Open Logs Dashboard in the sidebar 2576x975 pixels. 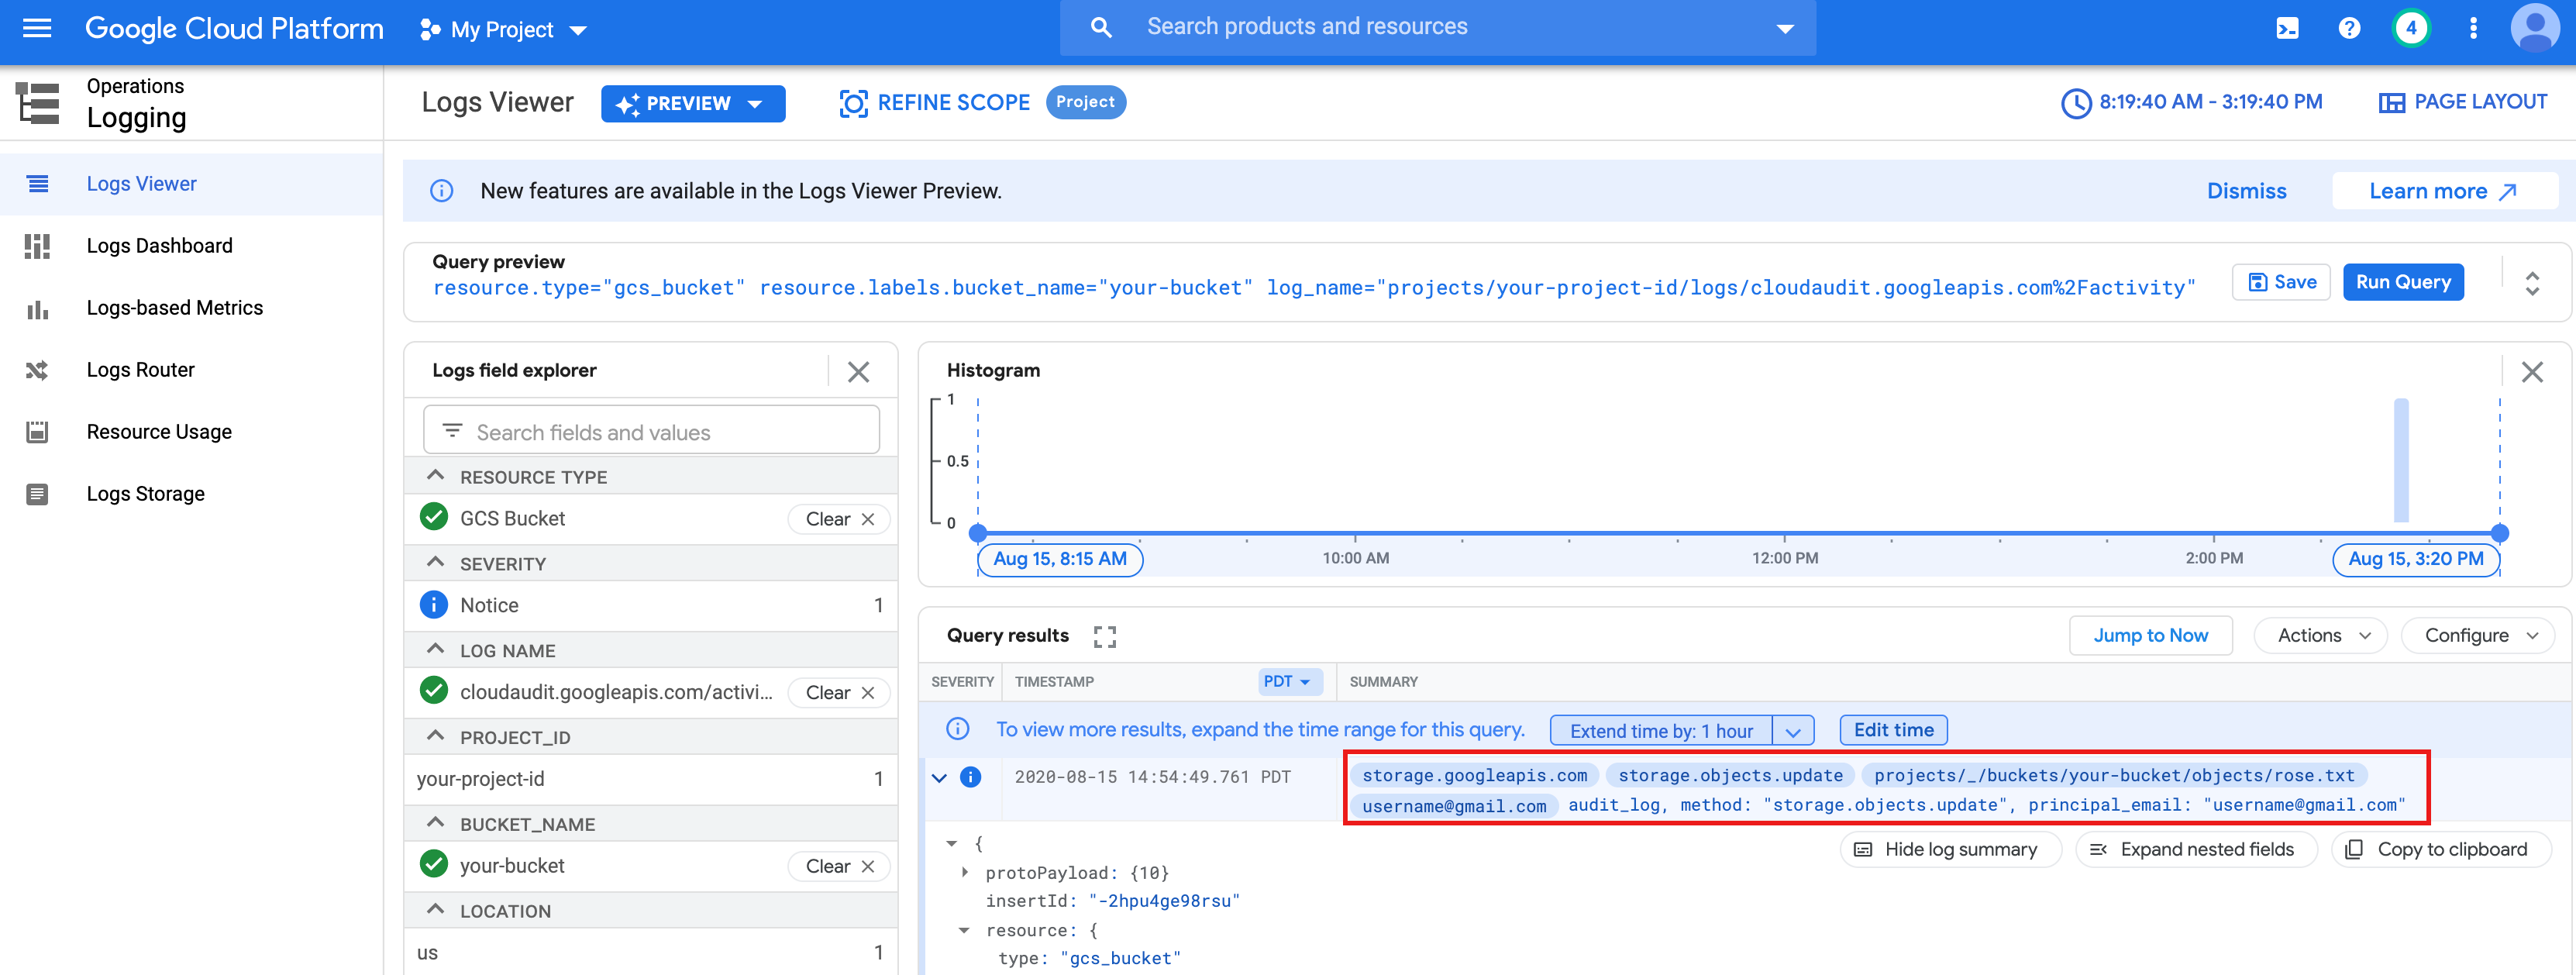click(x=159, y=246)
